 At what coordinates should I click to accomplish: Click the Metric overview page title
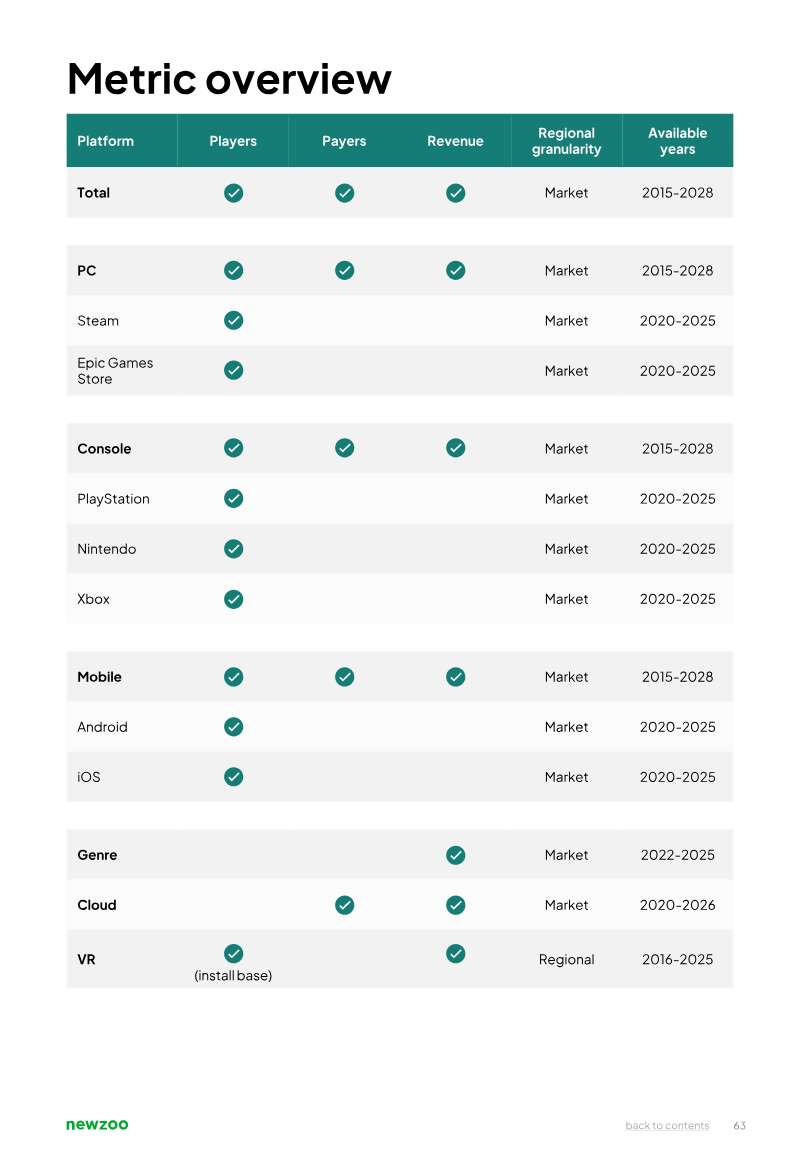click(229, 79)
